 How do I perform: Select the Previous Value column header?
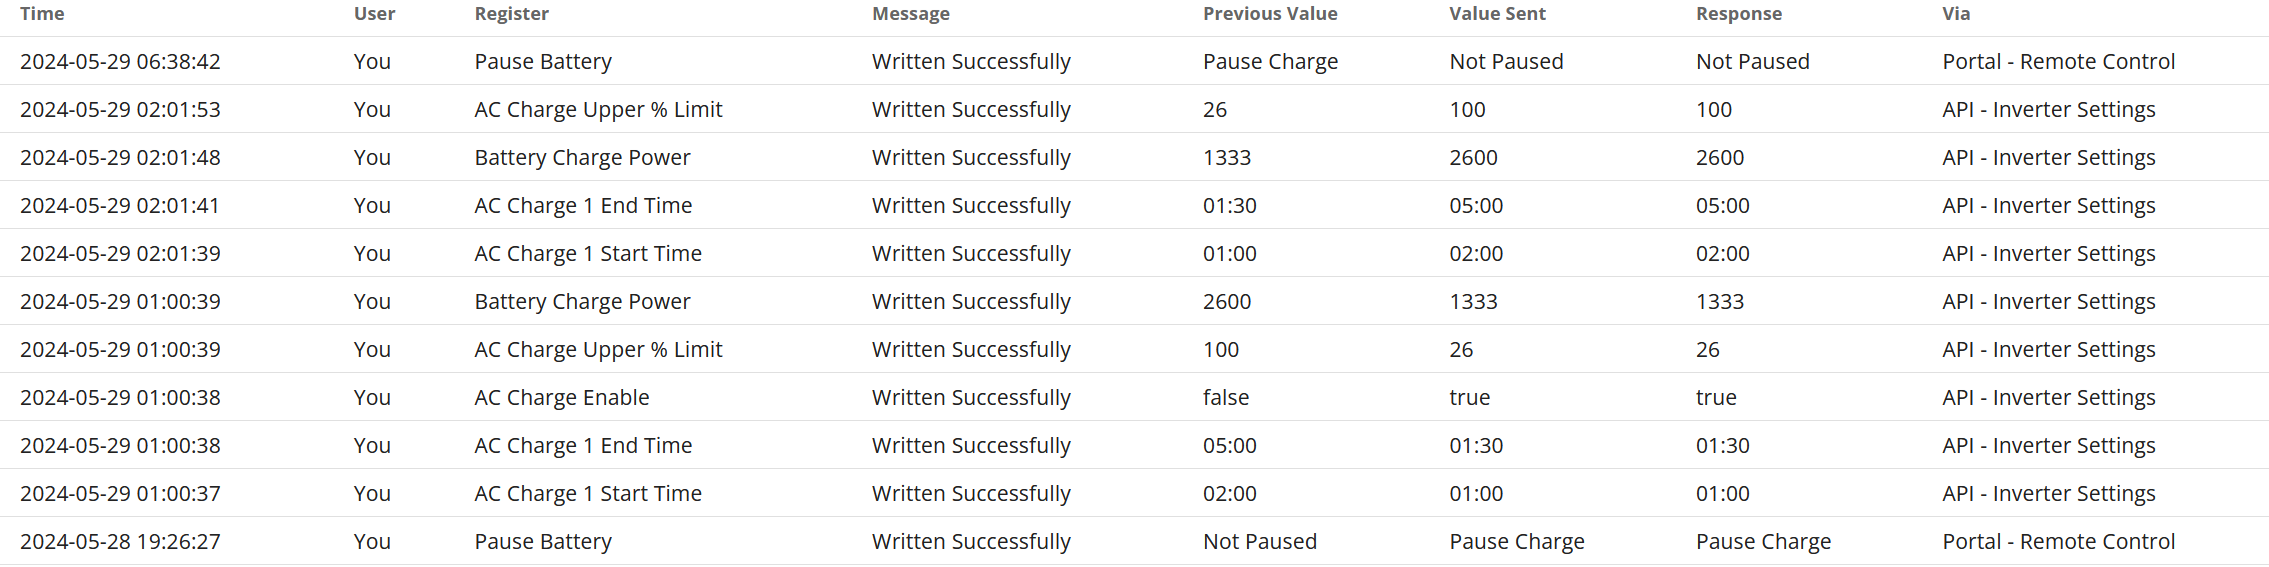(1270, 14)
